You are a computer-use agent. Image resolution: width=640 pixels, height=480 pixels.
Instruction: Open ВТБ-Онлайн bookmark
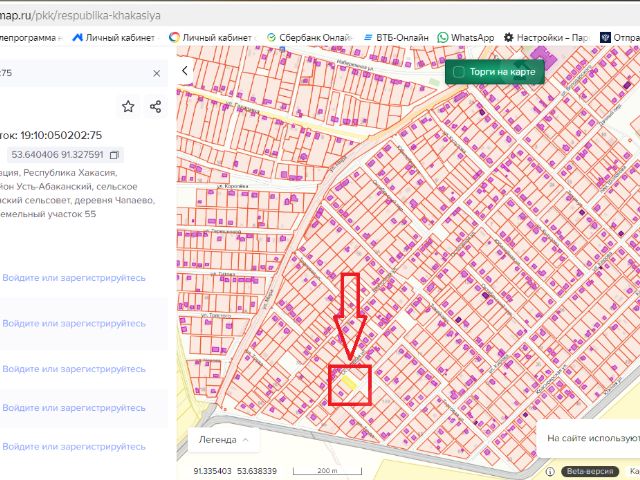(396, 38)
